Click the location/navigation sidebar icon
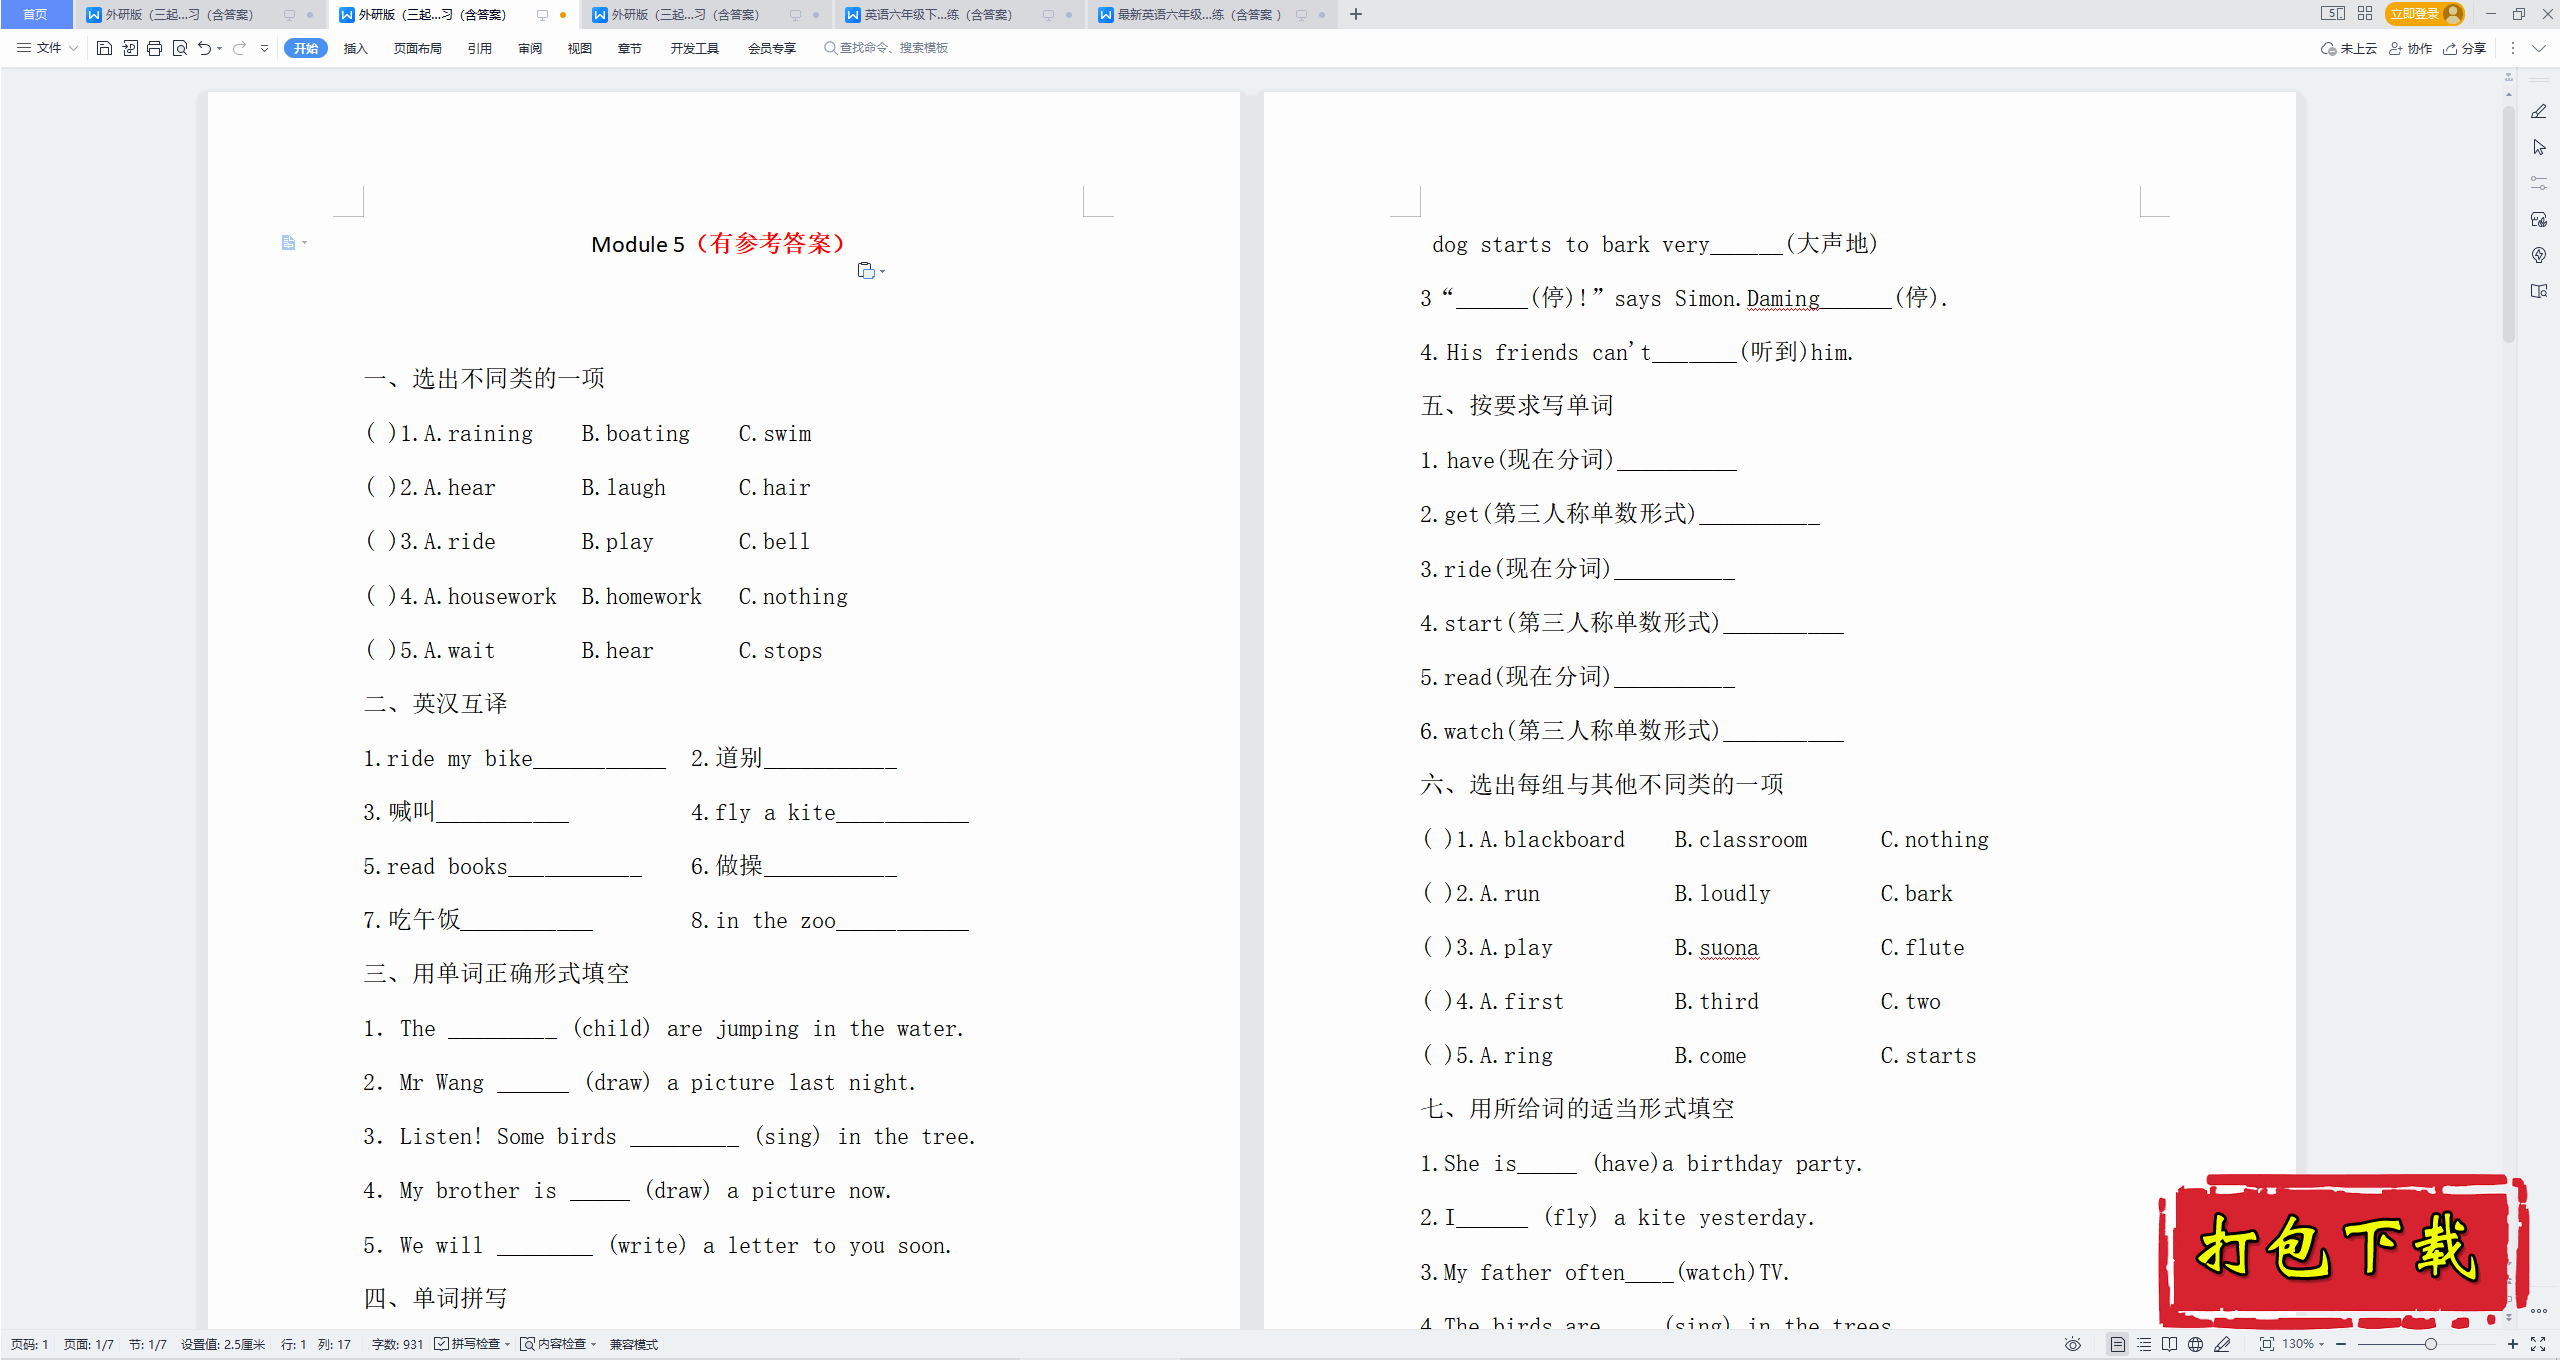This screenshot has width=2560, height=1360. [x=2539, y=255]
